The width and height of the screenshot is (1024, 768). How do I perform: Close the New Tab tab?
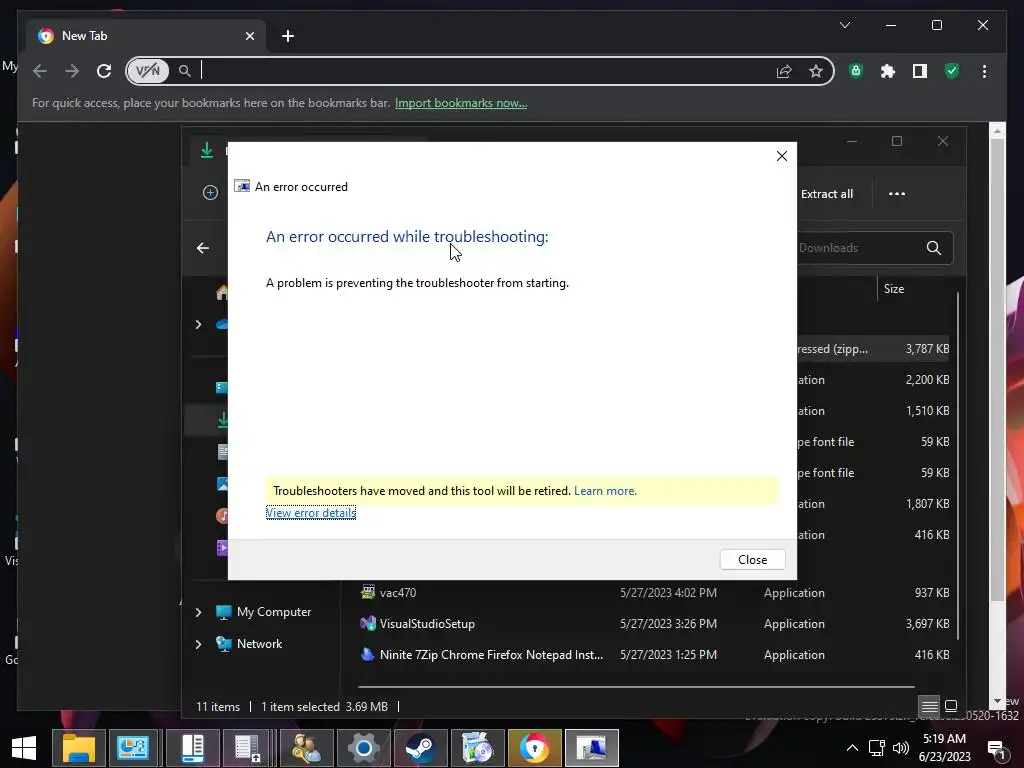point(249,36)
